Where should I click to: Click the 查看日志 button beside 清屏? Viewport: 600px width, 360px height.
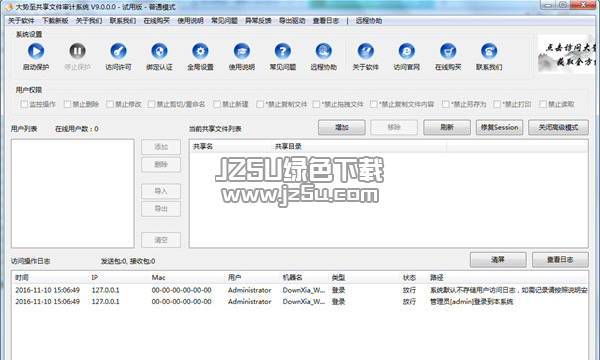click(560, 260)
